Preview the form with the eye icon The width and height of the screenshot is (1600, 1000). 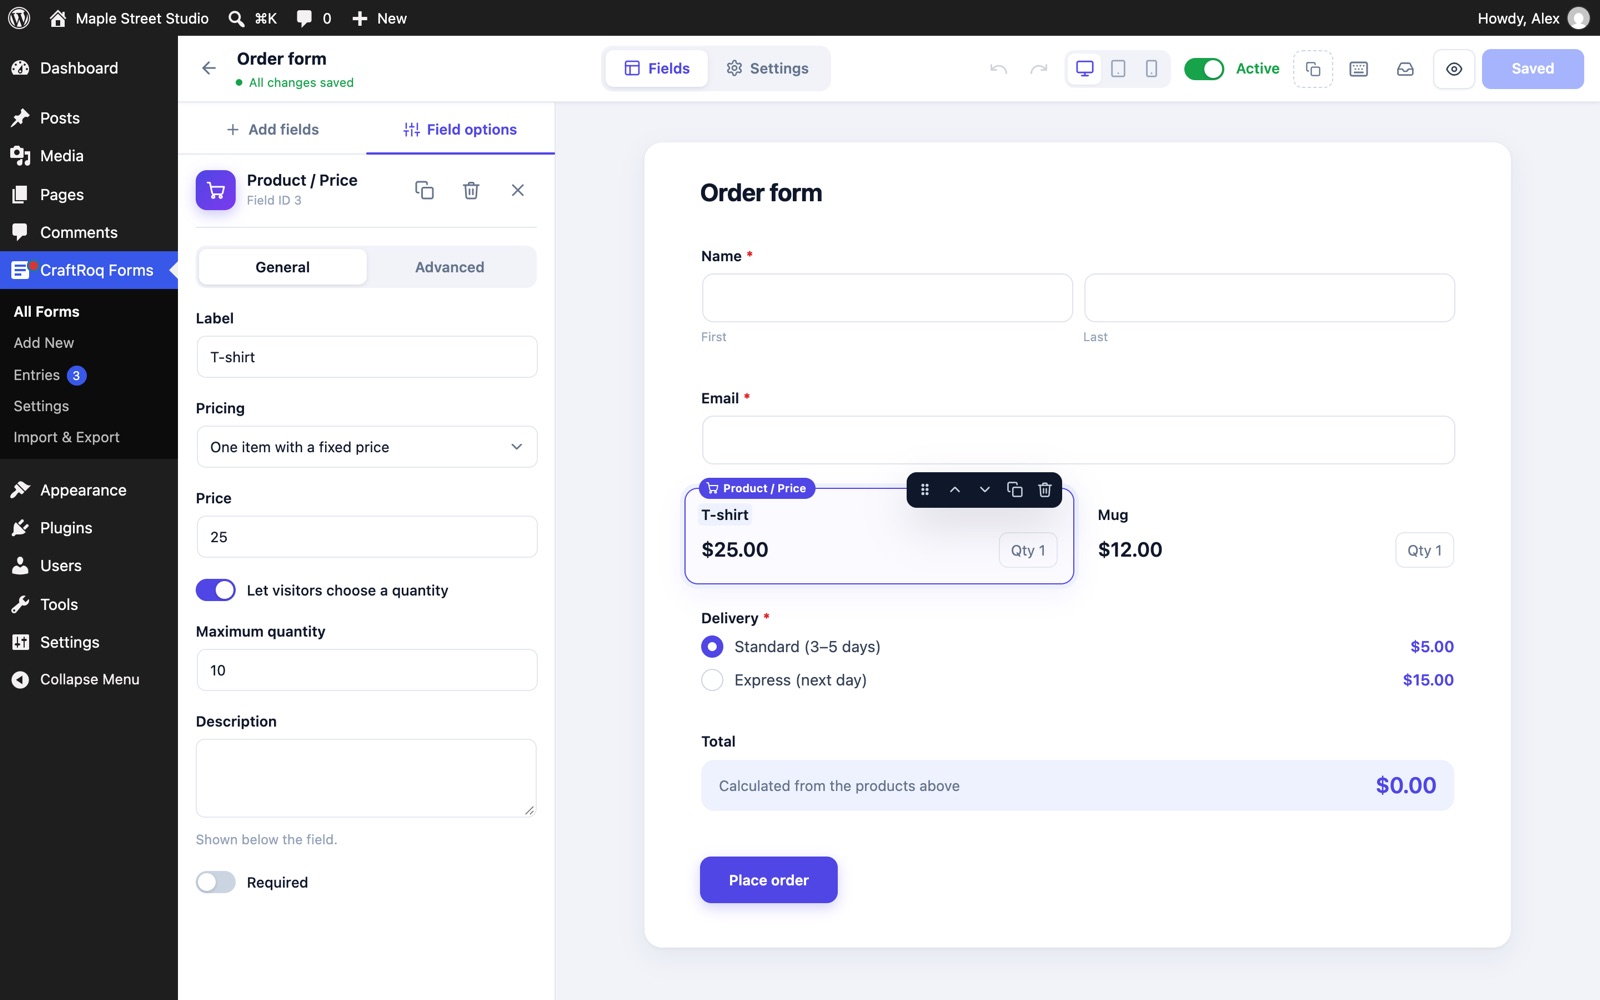coord(1454,69)
